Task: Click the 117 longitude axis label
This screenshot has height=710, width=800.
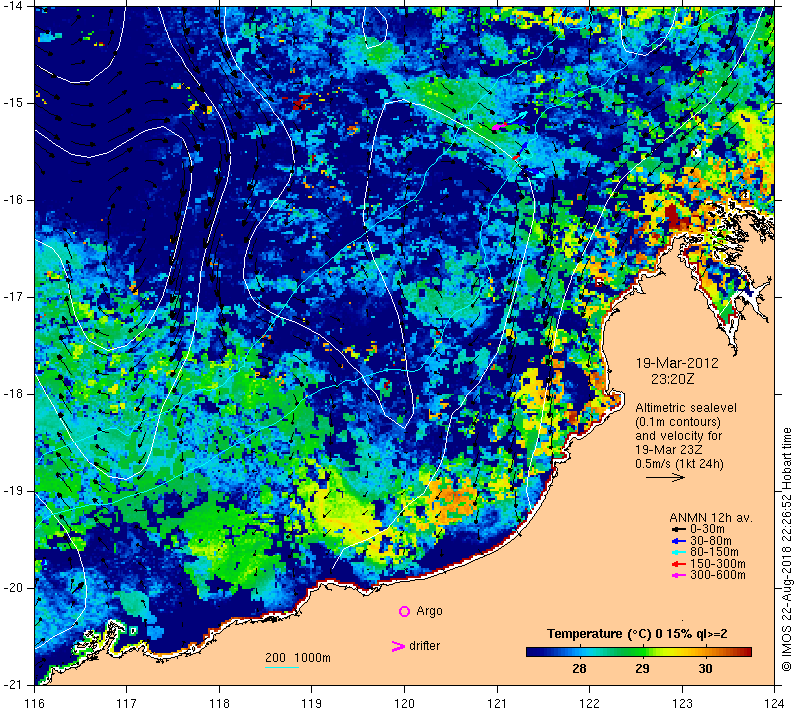Action: pos(127,703)
